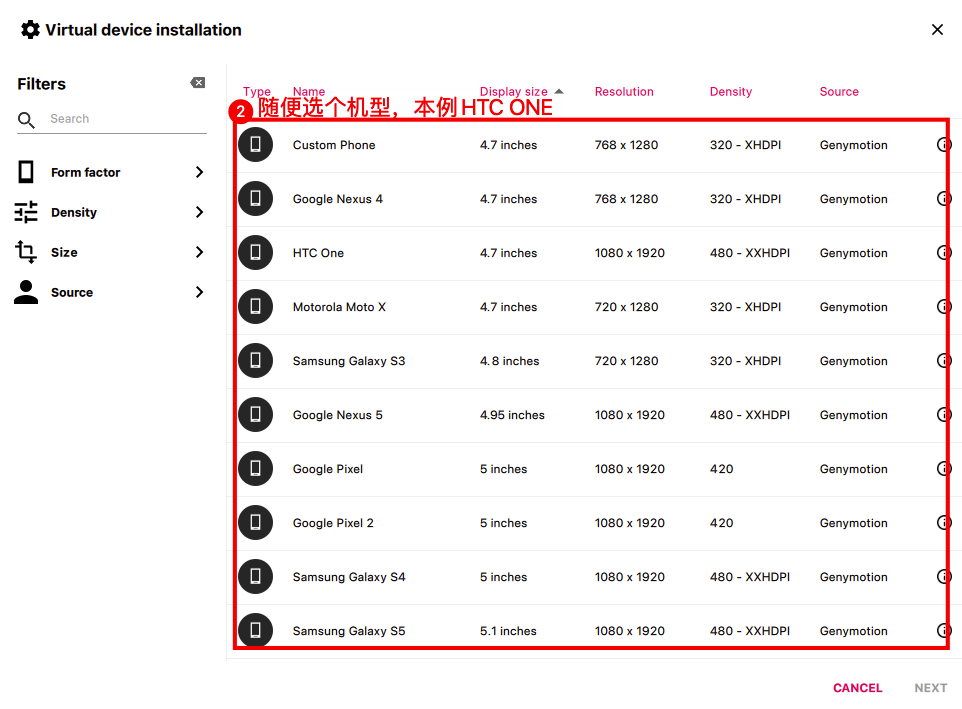962x709 pixels.
Task: Show info for Samsung Galaxy S3
Action: (943, 361)
